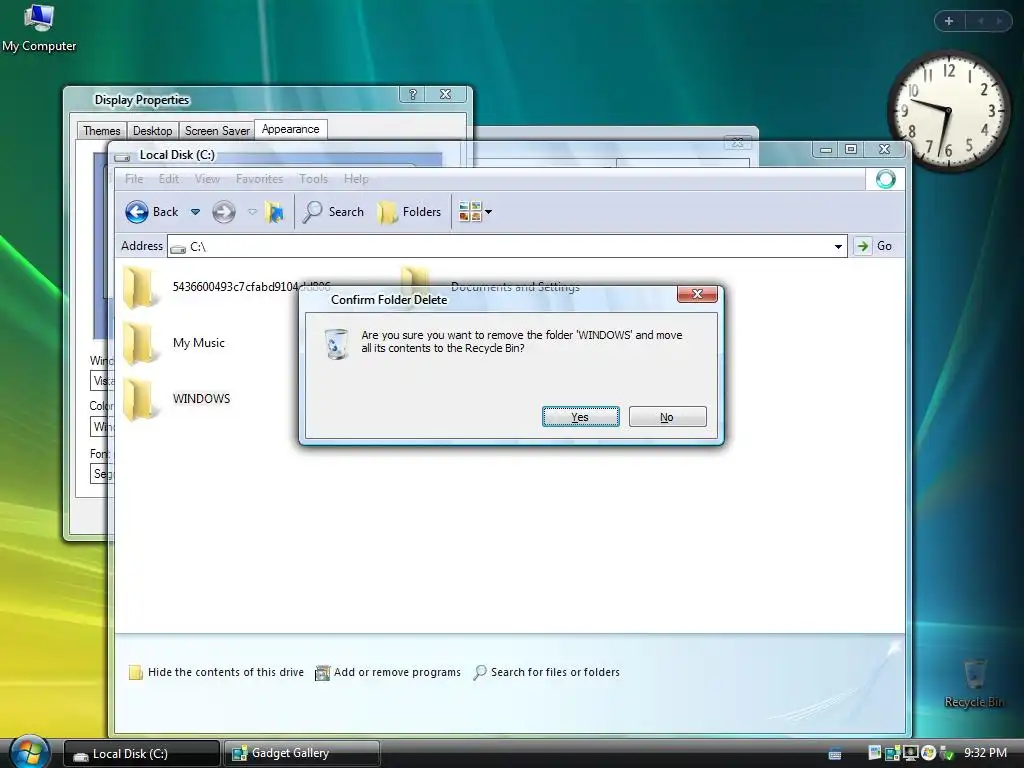Click the Go button arrow
Screen dimensions: 1024x768
click(x=863, y=246)
